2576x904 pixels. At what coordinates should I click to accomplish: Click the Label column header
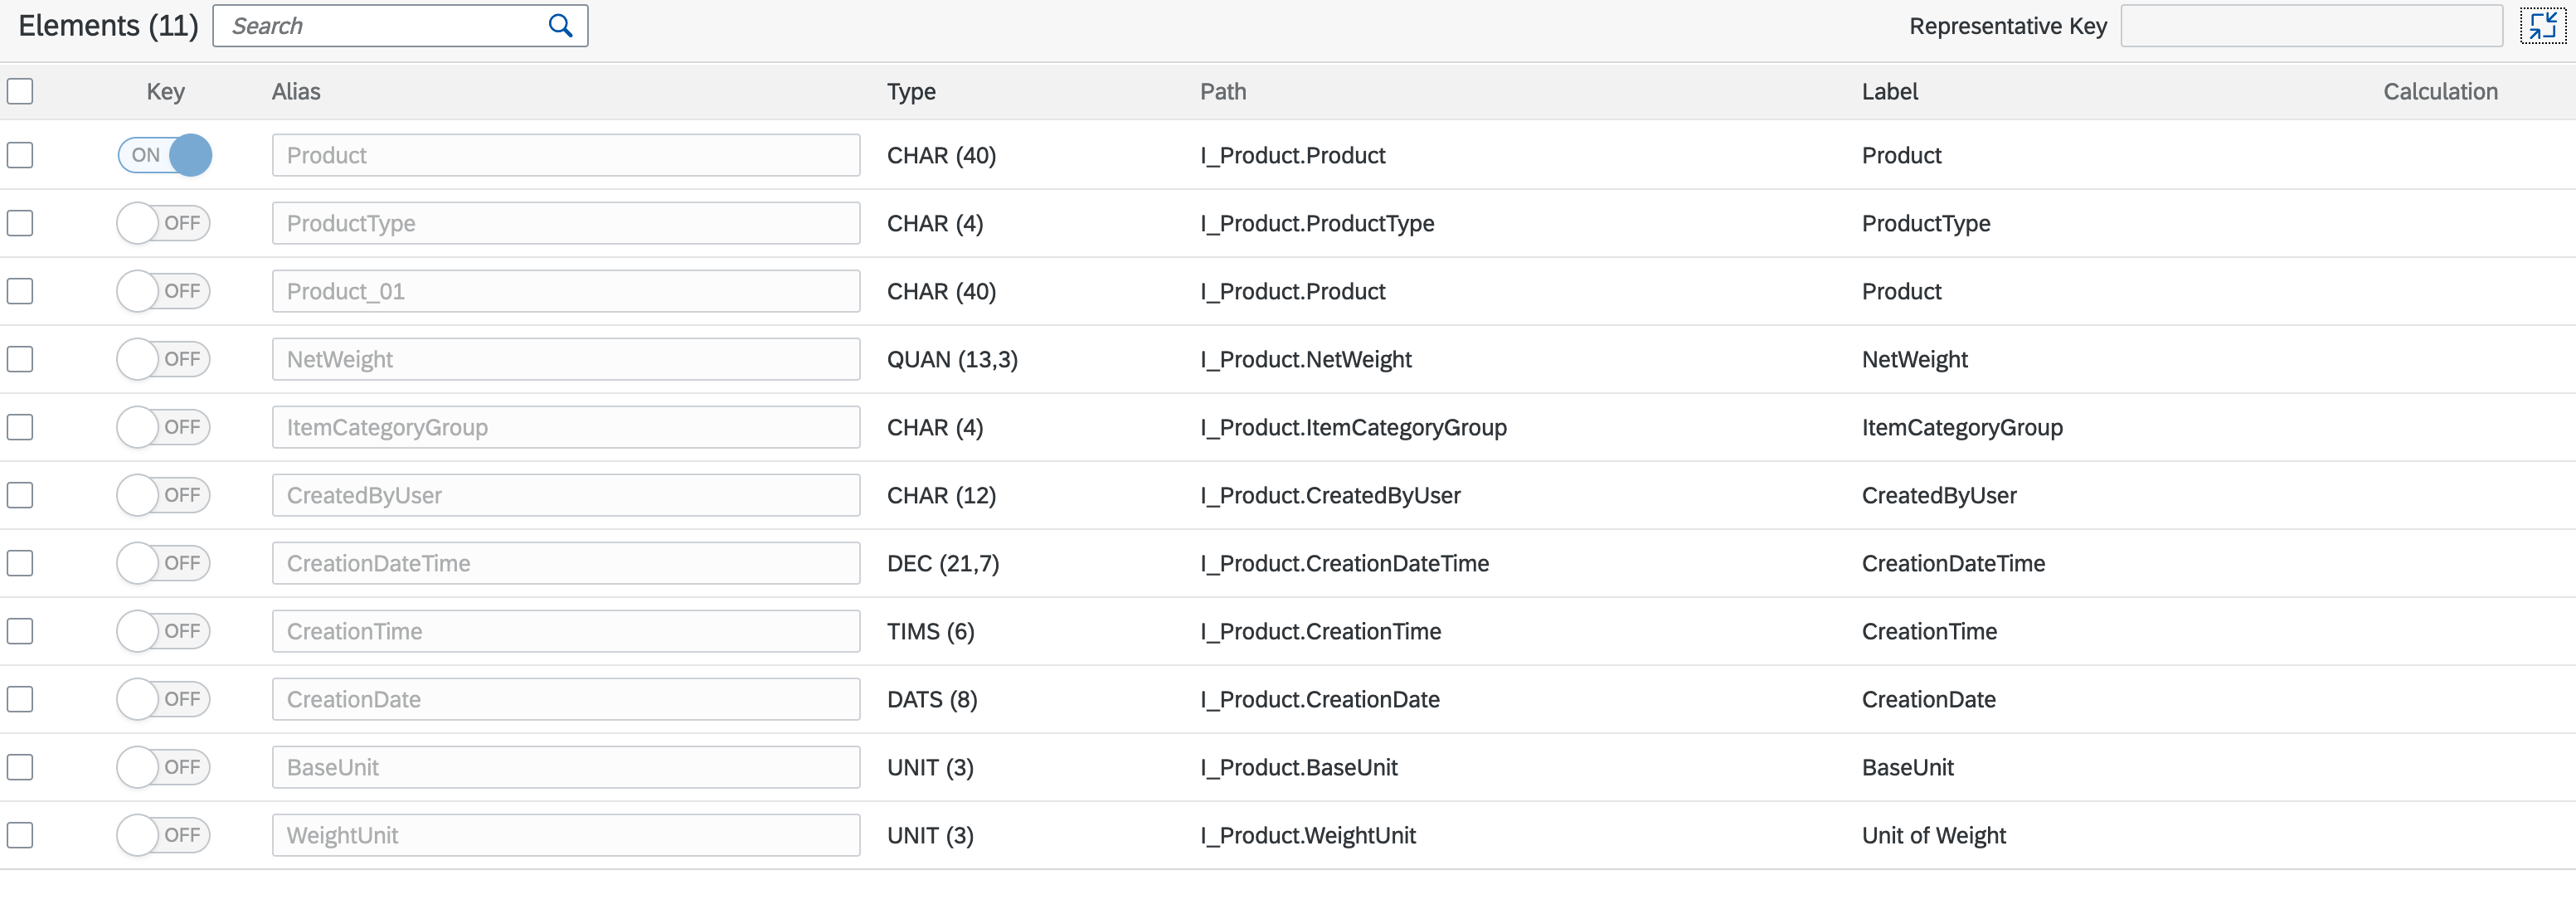tap(1889, 91)
